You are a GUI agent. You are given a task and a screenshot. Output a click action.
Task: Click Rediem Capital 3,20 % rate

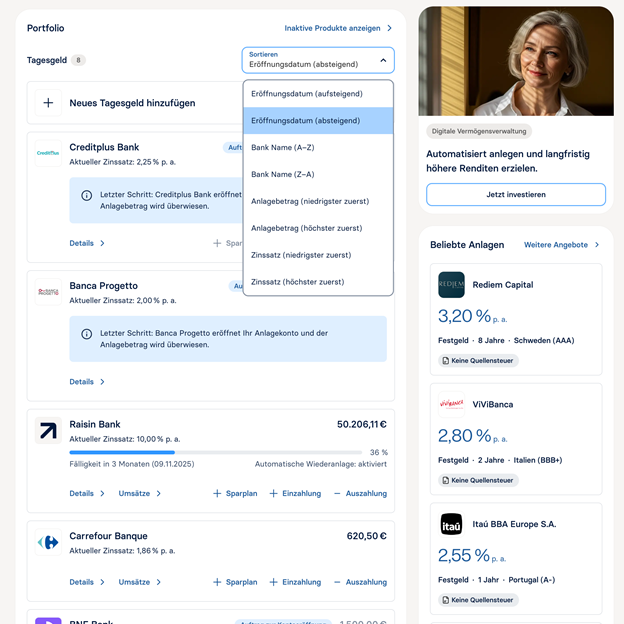pyautogui.click(x=472, y=316)
